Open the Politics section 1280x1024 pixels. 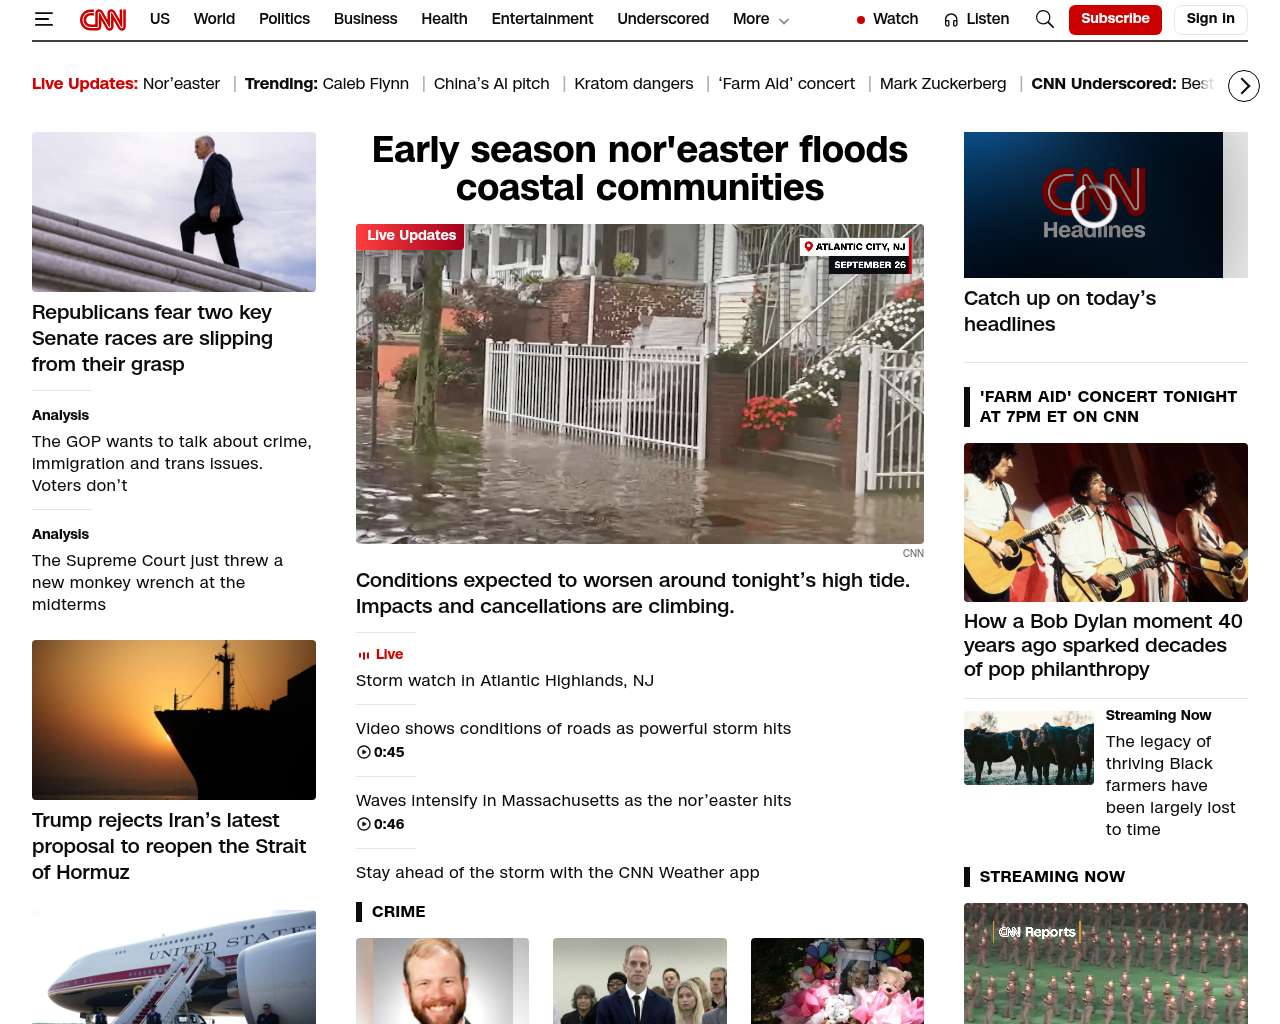point(284,19)
